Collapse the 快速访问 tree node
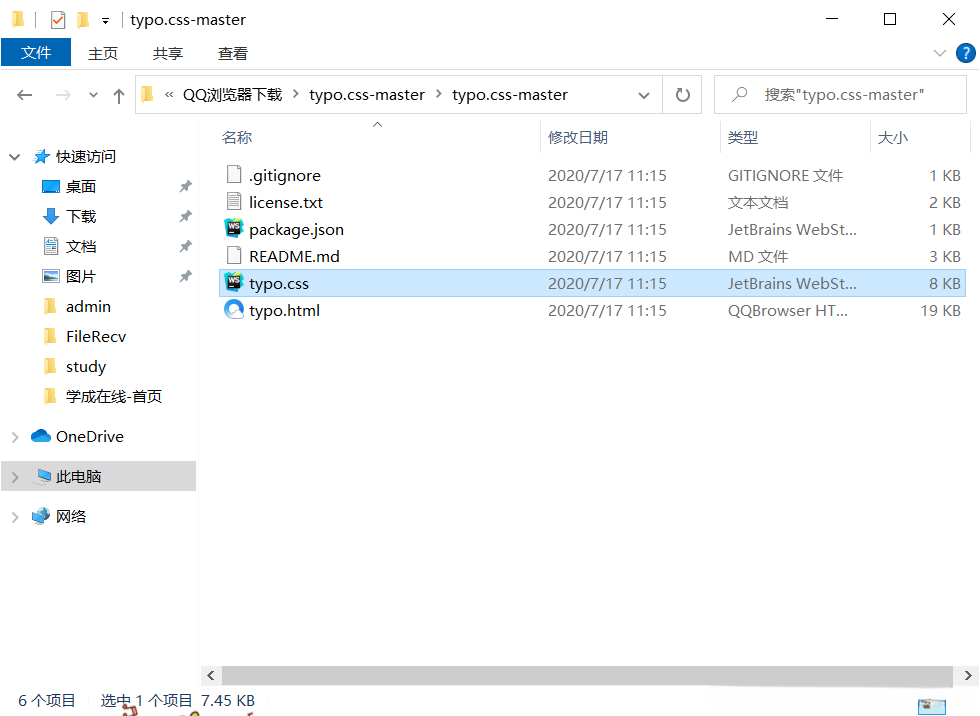Screen dimensions: 980x716 (15, 157)
